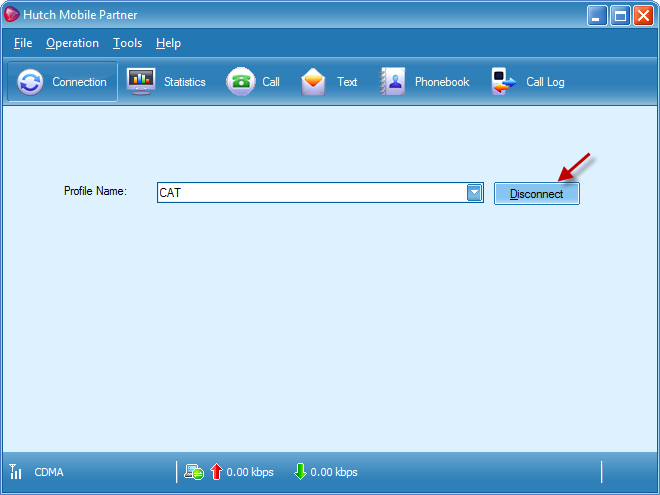Open the Statistics monitor icon

point(141,81)
